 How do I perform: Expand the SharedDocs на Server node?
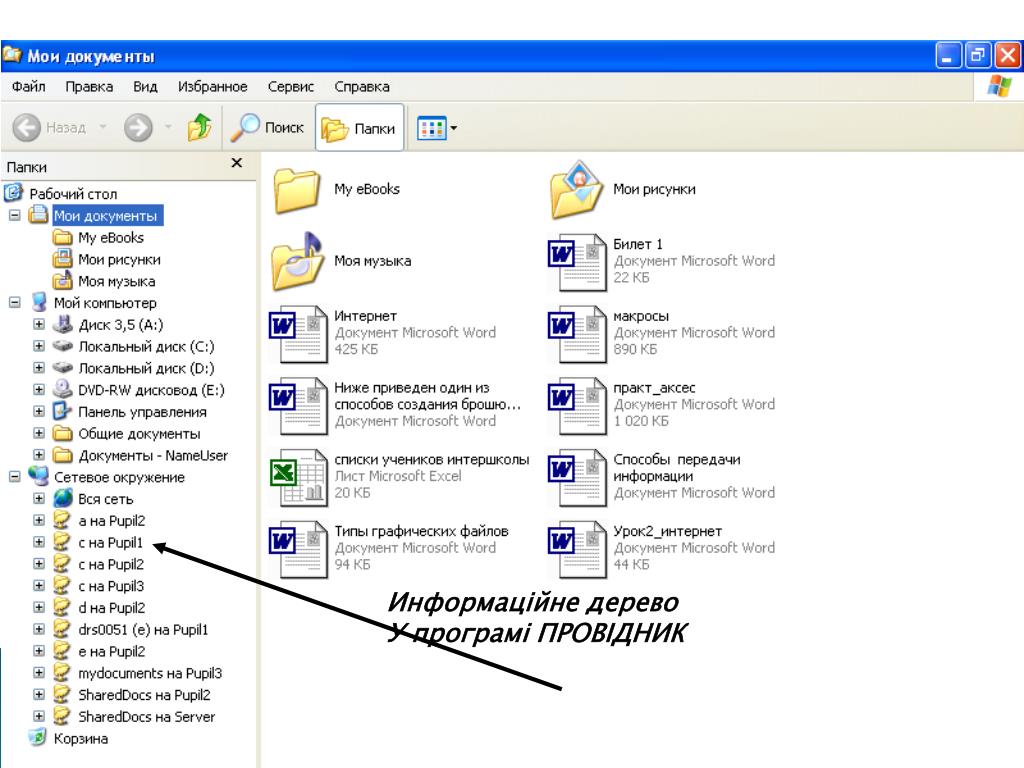pos(39,716)
